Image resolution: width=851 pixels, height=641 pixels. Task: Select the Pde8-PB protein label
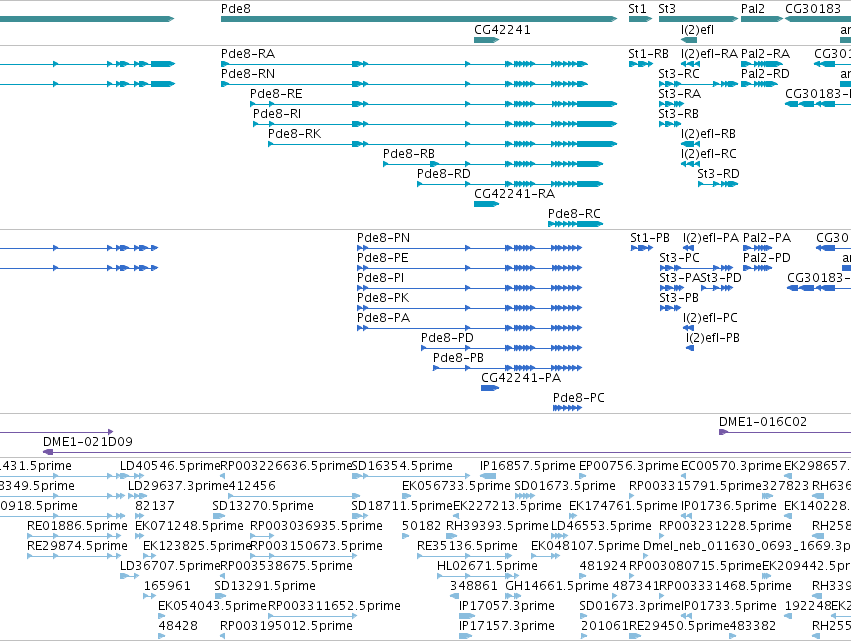click(x=458, y=358)
